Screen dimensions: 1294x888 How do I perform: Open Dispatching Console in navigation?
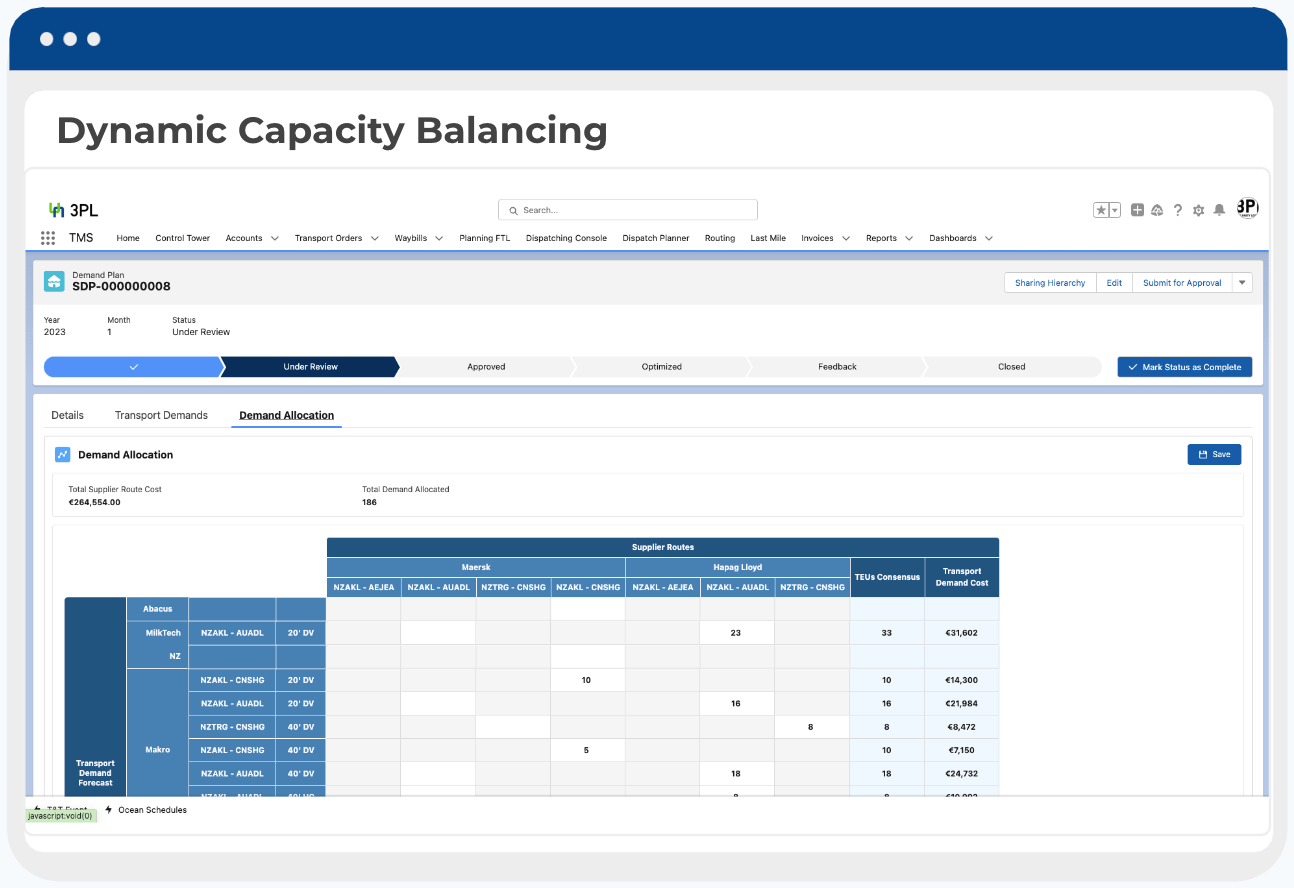point(566,238)
